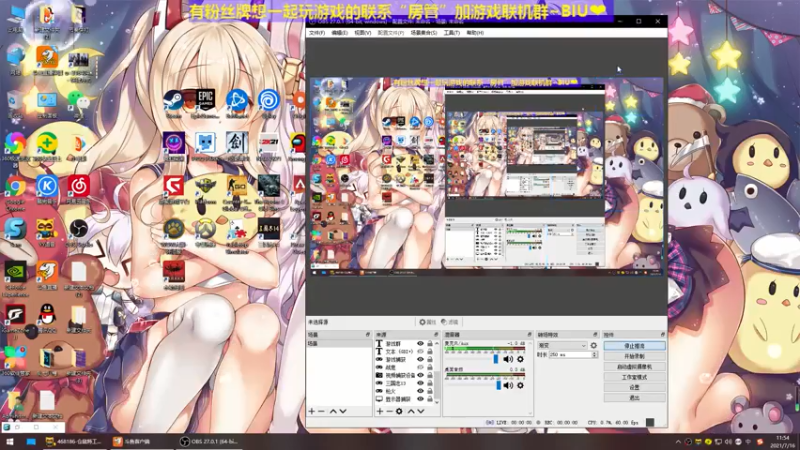Open Steam shortcut on the desktop
The height and width of the screenshot is (450, 800).
tap(174, 103)
